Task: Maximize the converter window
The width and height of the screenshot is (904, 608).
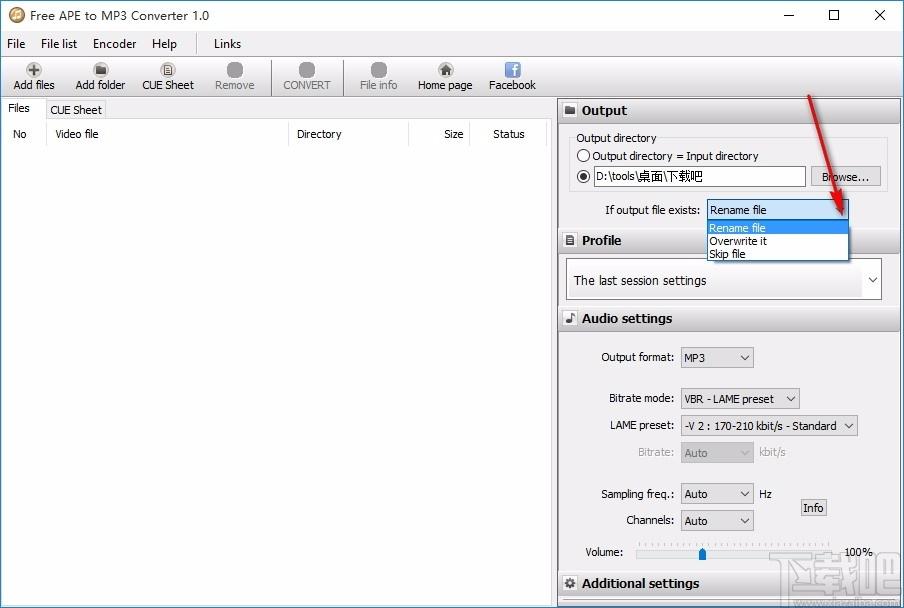Action: pyautogui.click(x=834, y=16)
